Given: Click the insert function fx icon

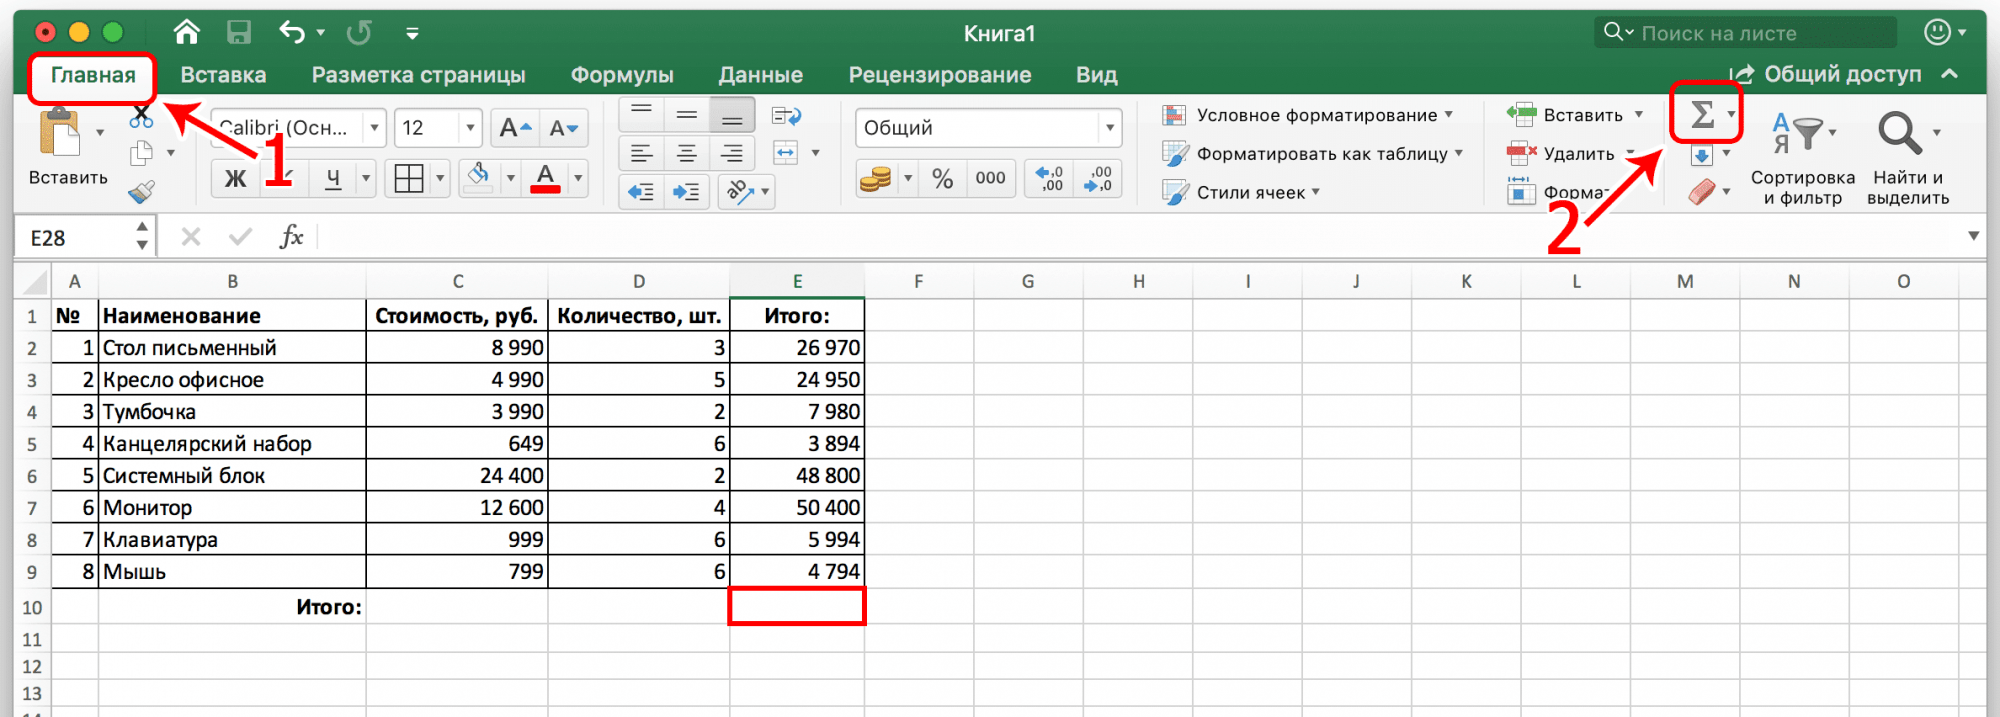Looking at the screenshot, I should [x=291, y=237].
